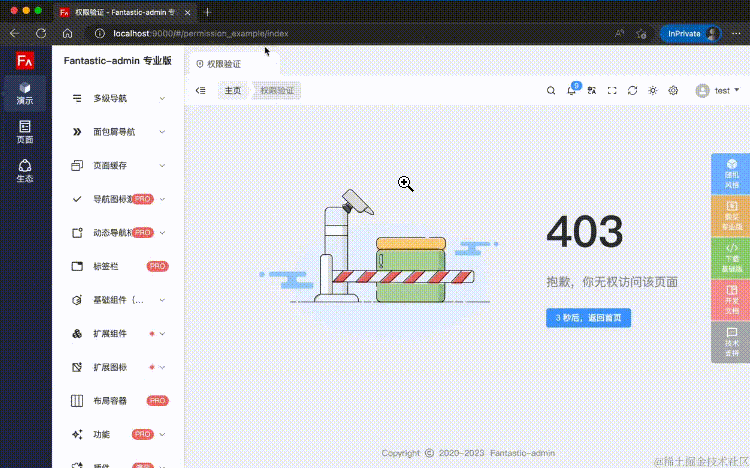
Task: Click the browser reload button
Action: pyautogui.click(x=41, y=33)
